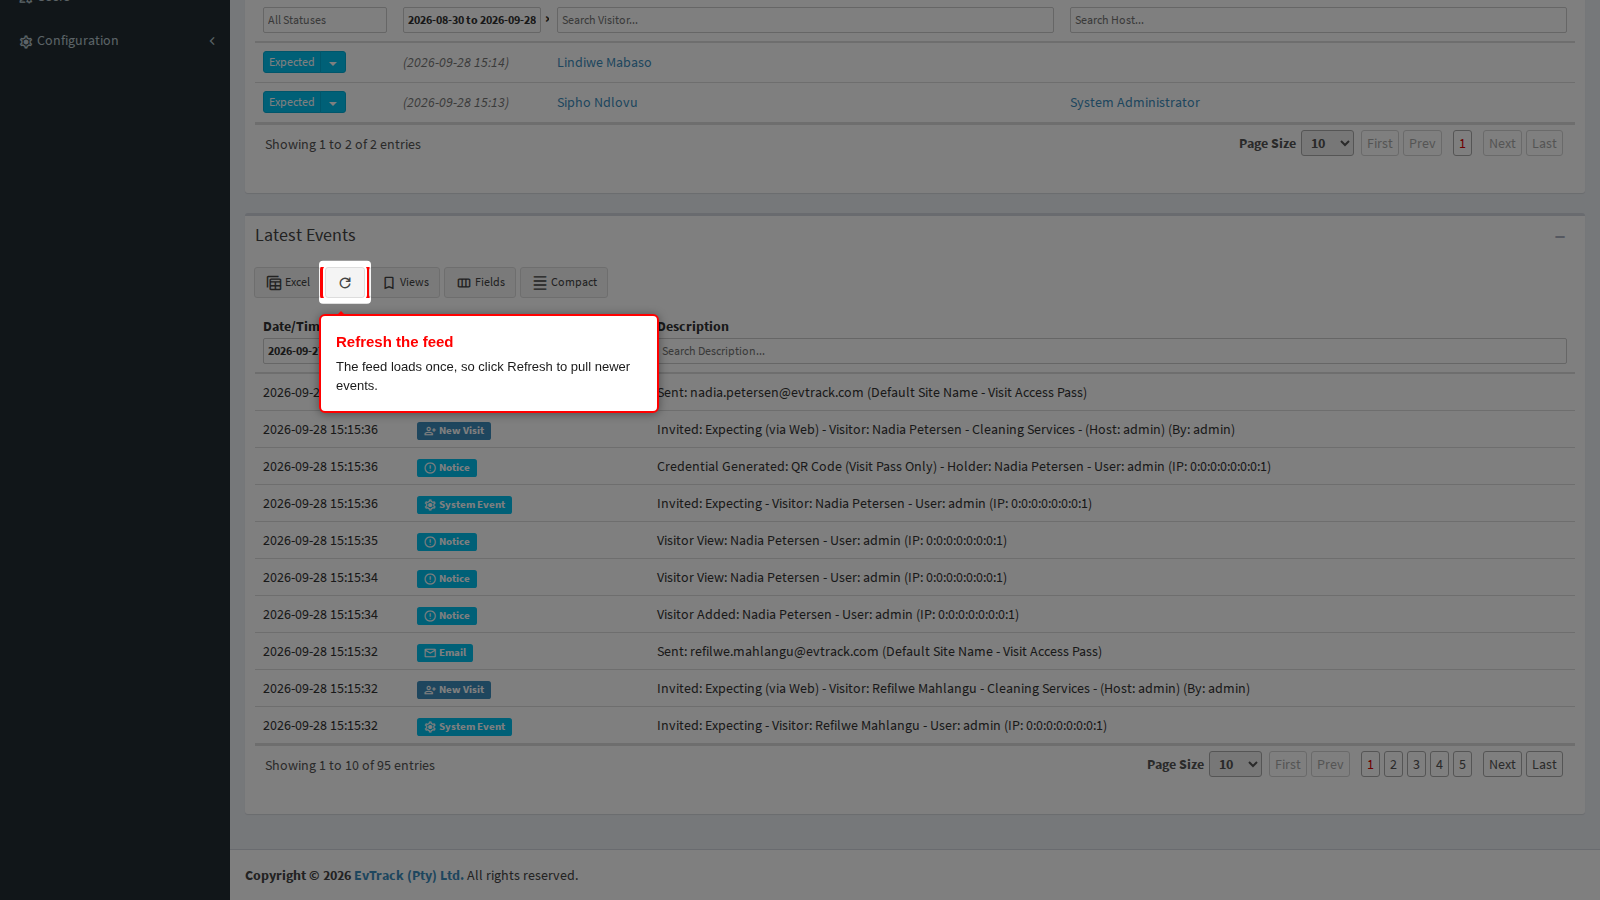
Task: Click the Notice badge on Visitor Added row
Action: tap(447, 616)
